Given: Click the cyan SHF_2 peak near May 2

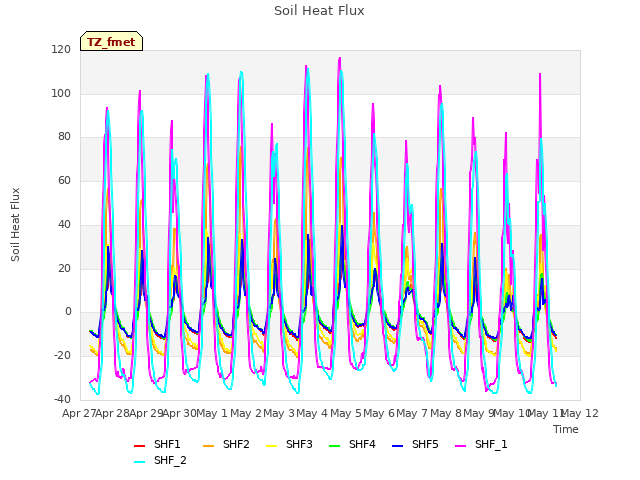Looking at the screenshot, I should [241, 73].
